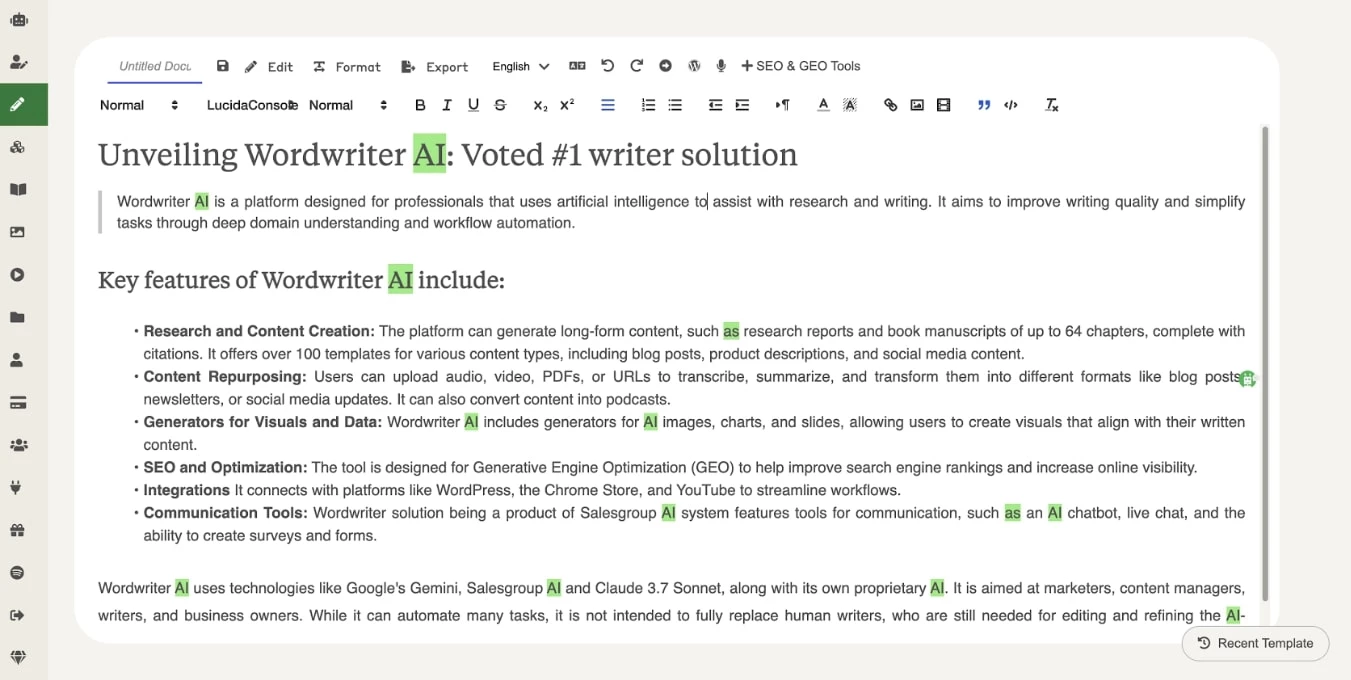Open the credit card billing sidebar icon
The width and height of the screenshot is (1351, 680).
point(18,403)
